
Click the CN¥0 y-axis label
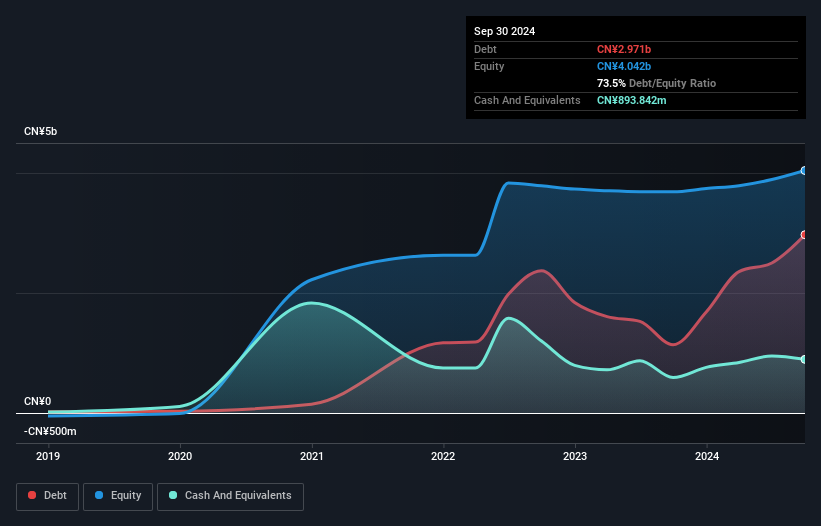[x=37, y=401]
